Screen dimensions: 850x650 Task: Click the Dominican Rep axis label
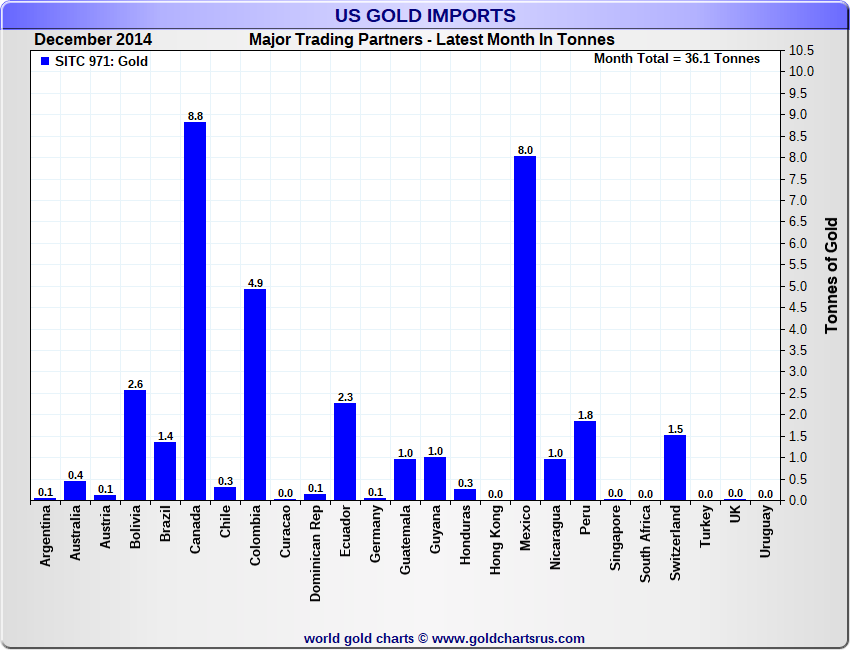[x=315, y=554]
